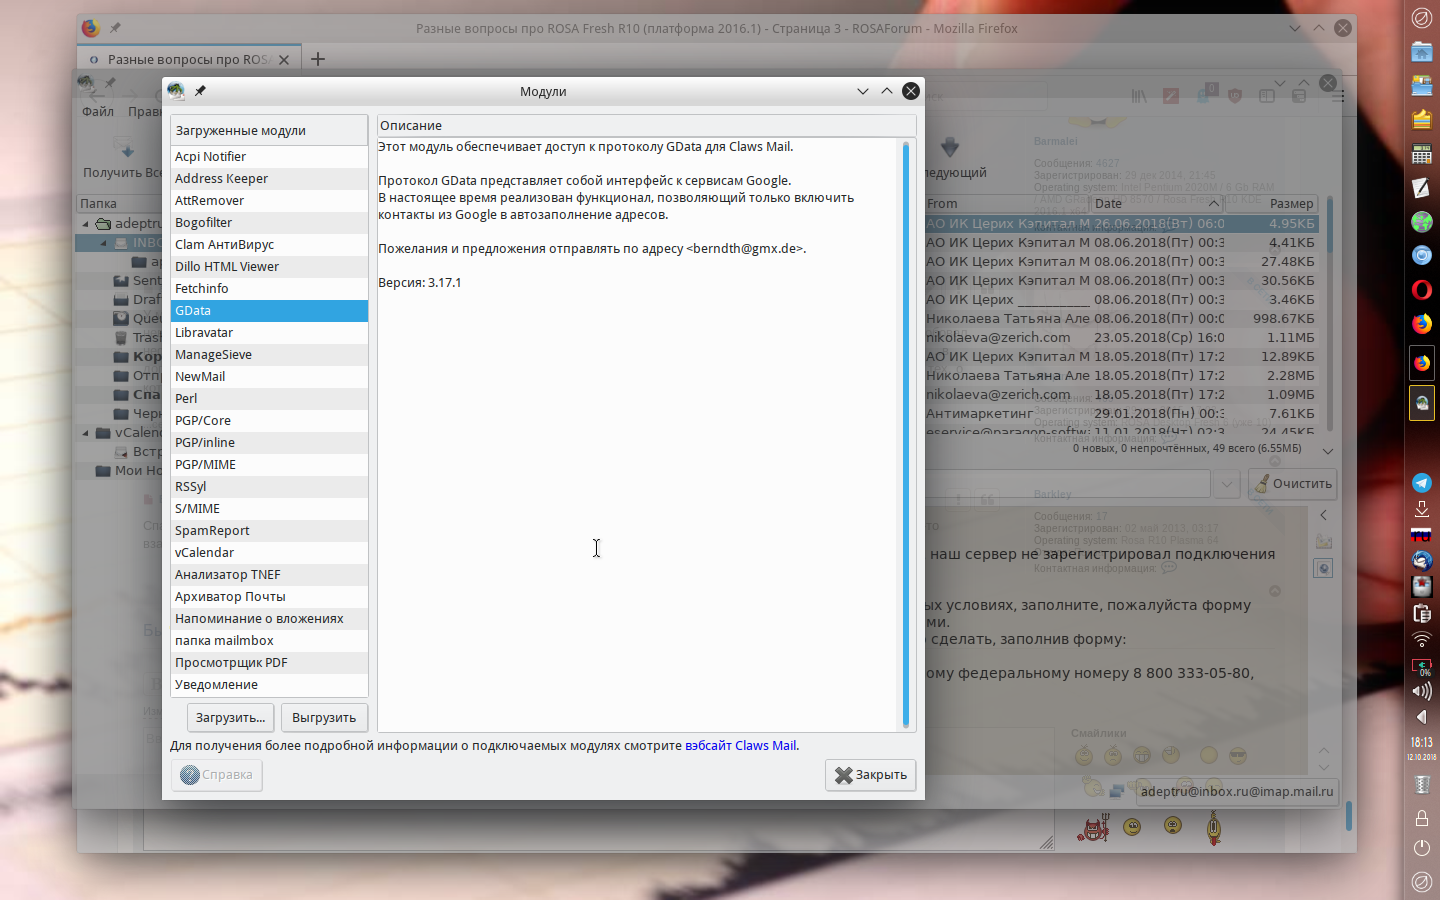1440x900 pixels.
Task: Select the PGP/MIME module
Action: click(x=269, y=465)
